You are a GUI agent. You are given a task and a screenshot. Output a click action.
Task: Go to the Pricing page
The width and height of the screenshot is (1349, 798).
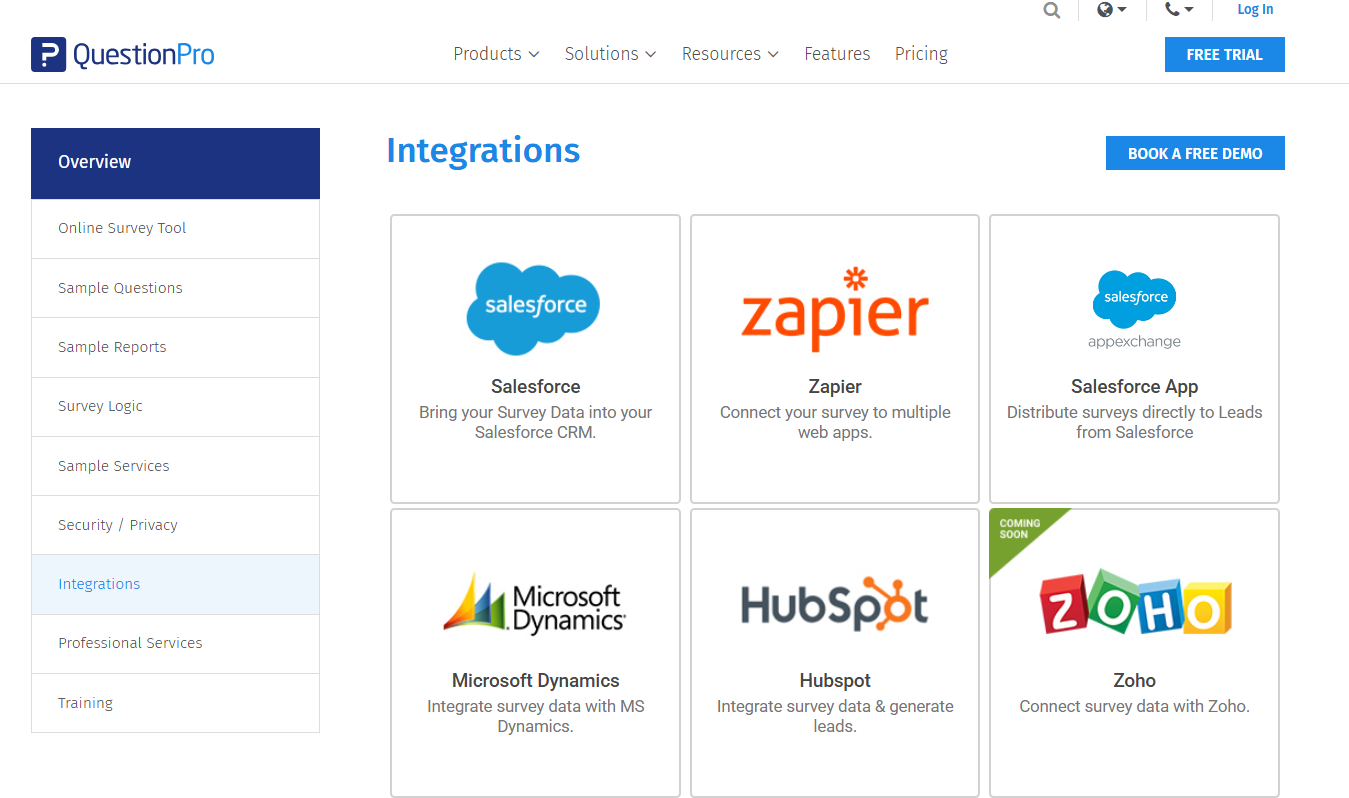coord(921,54)
